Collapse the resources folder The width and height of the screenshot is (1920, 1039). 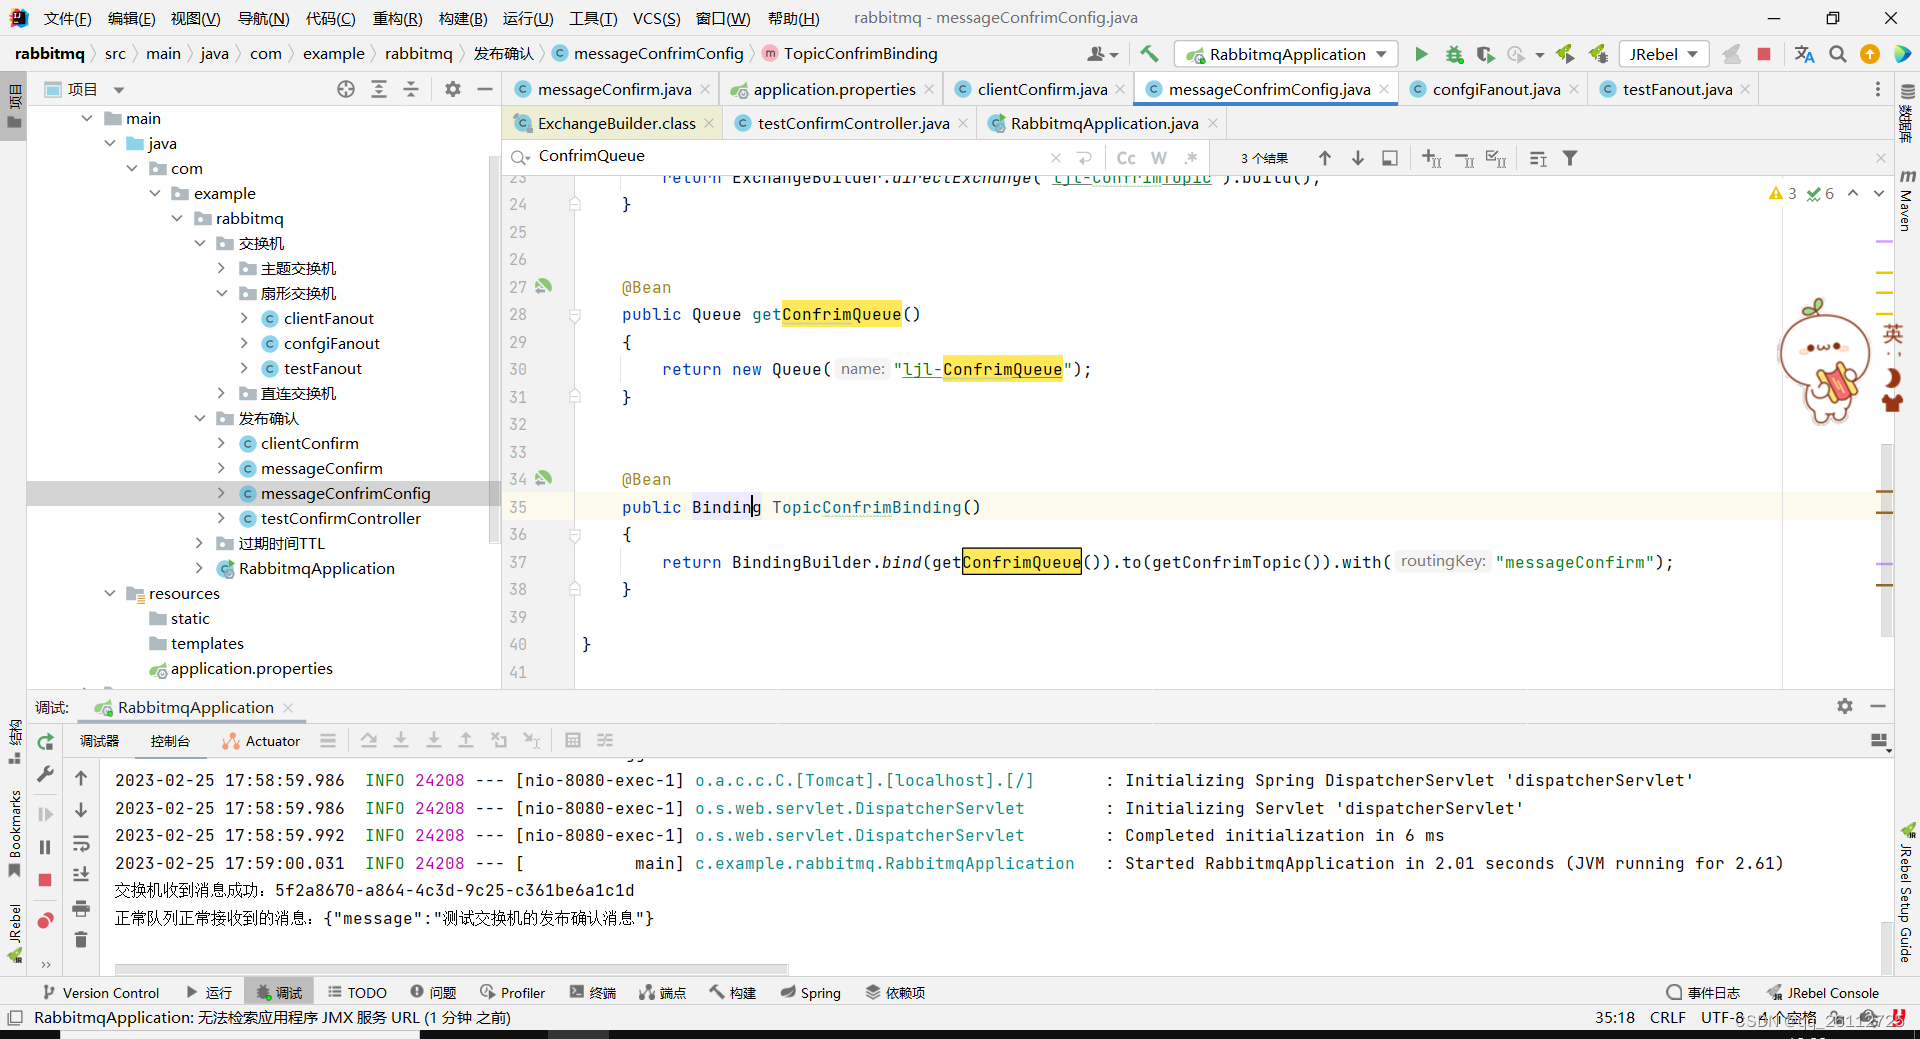(x=110, y=593)
